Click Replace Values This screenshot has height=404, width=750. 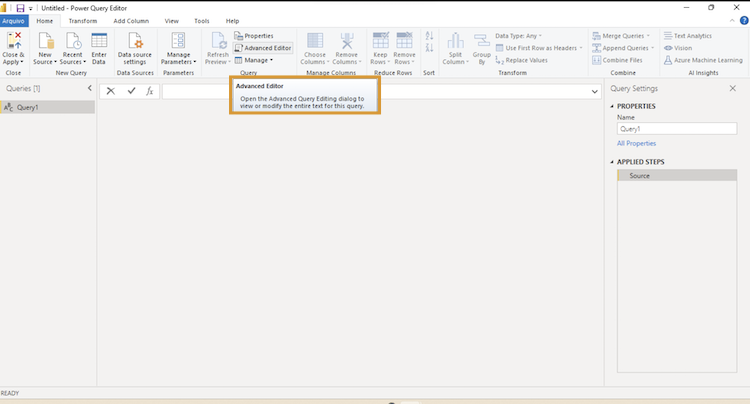point(521,60)
